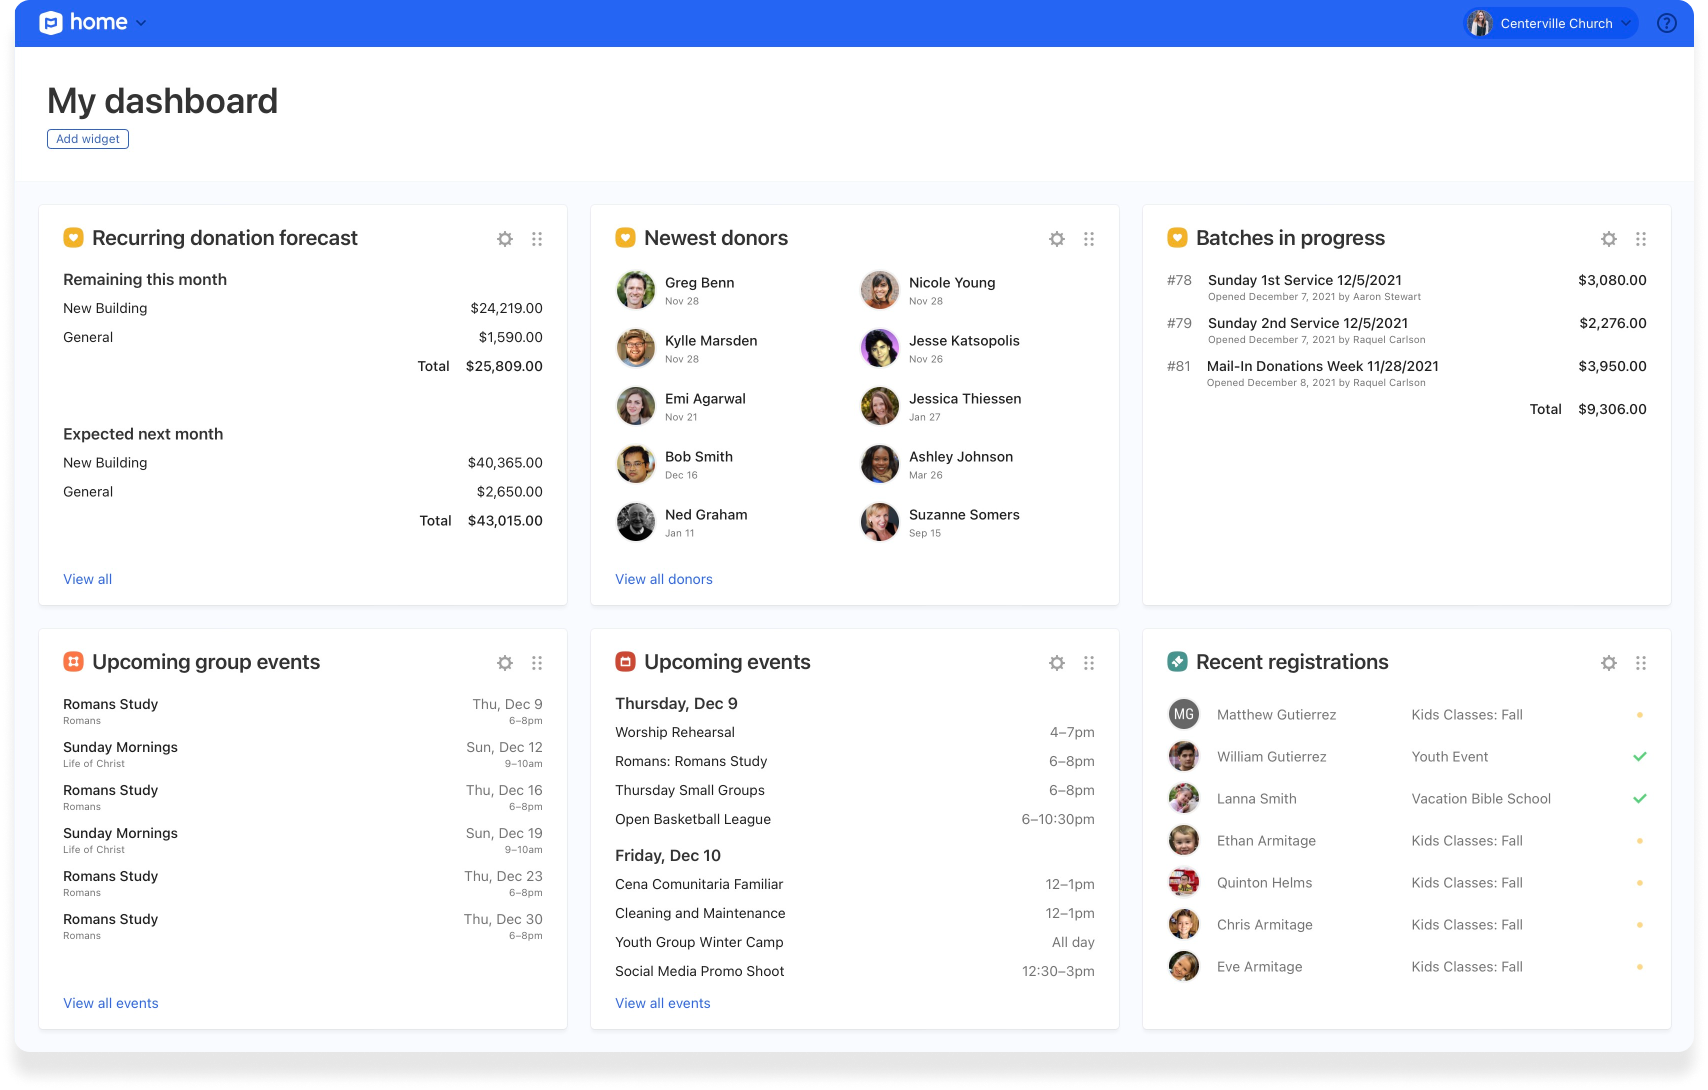Open settings gear for Recurring donation forecast

click(x=505, y=239)
